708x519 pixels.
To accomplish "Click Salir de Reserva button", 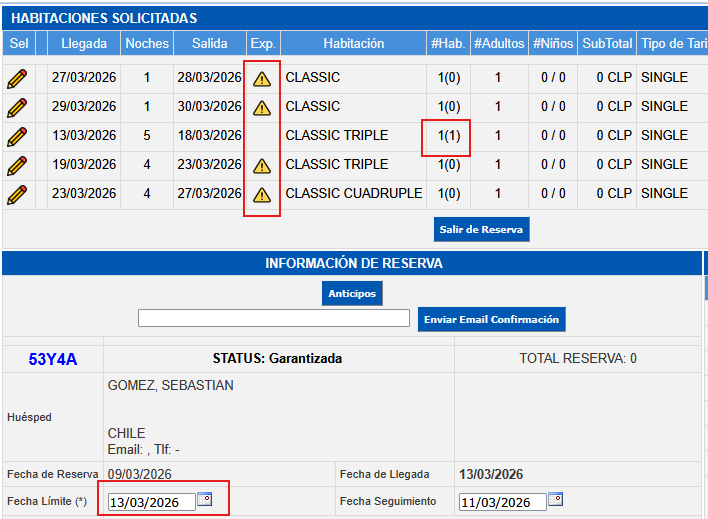I will [x=481, y=230].
